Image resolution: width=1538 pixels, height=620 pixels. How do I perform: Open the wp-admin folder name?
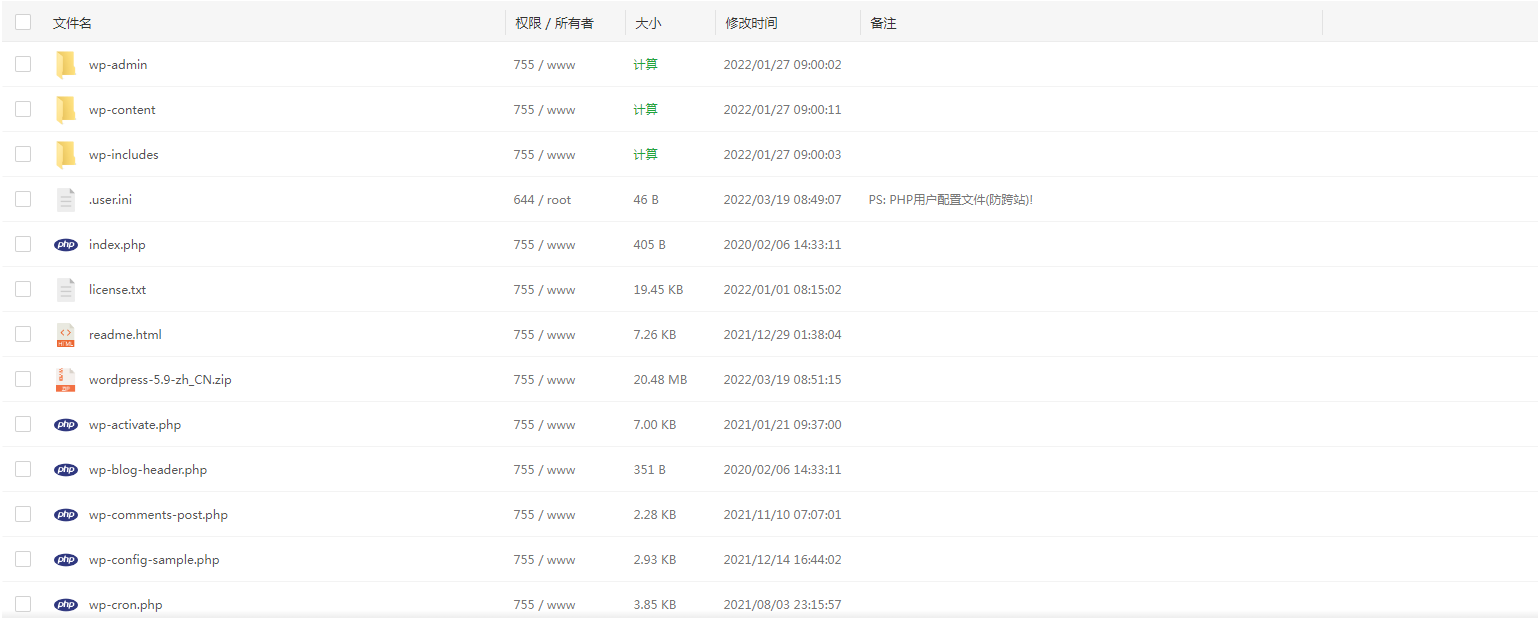click(118, 65)
